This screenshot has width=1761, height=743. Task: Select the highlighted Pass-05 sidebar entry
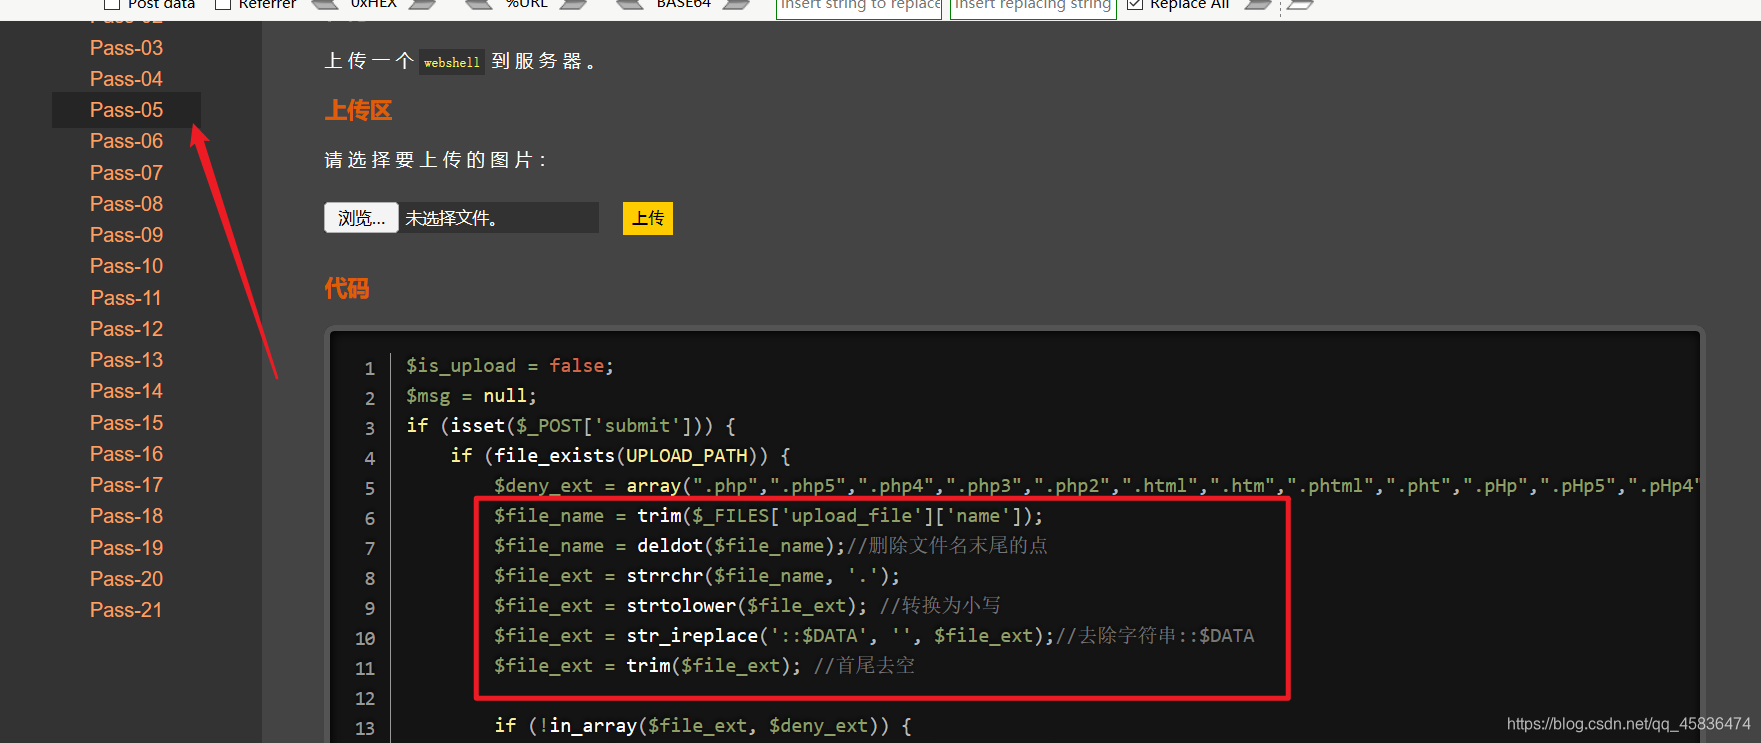pyautogui.click(x=126, y=110)
